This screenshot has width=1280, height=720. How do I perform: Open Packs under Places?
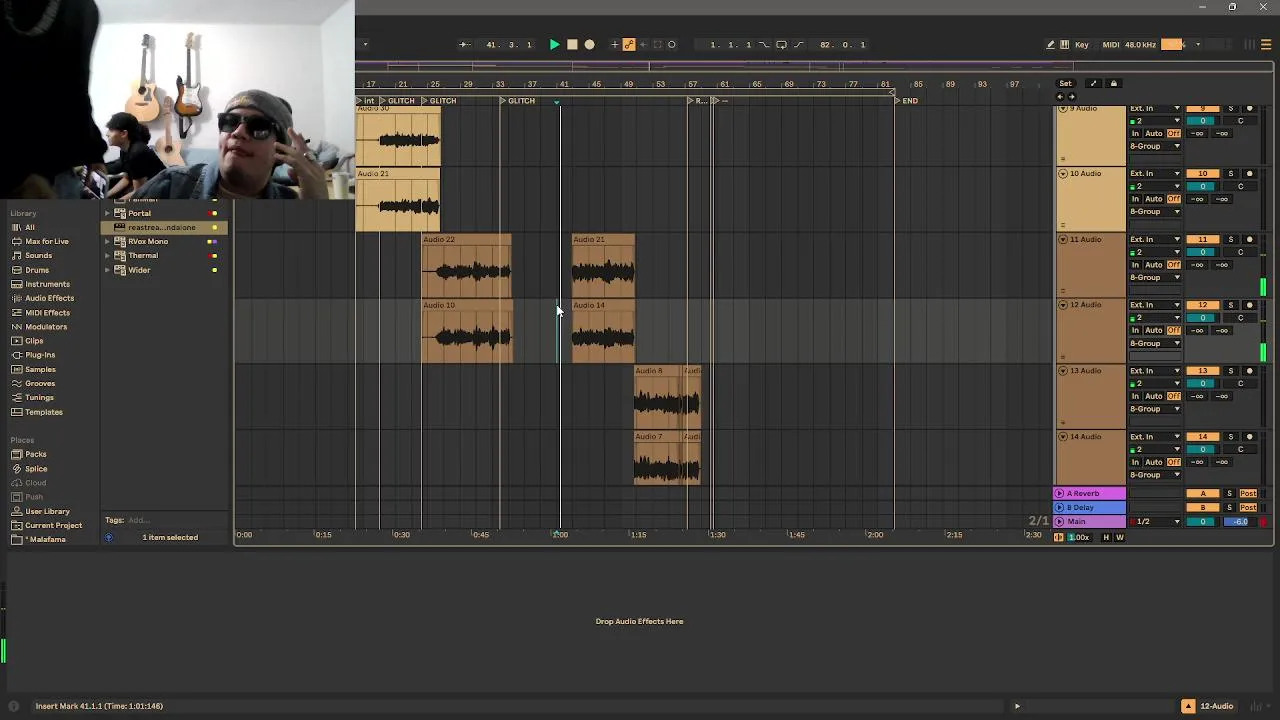[36, 454]
